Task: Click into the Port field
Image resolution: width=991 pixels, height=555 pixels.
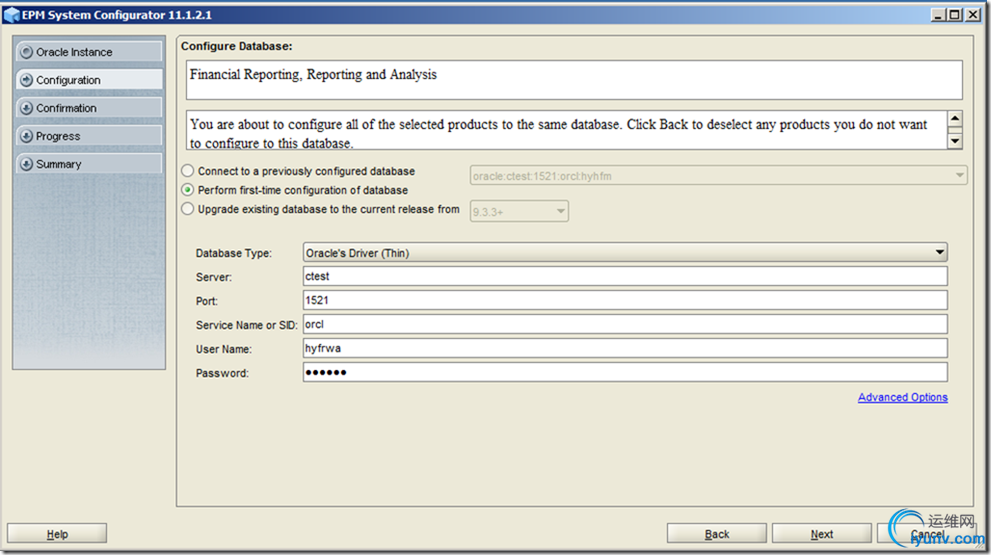Action: pos(625,300)
